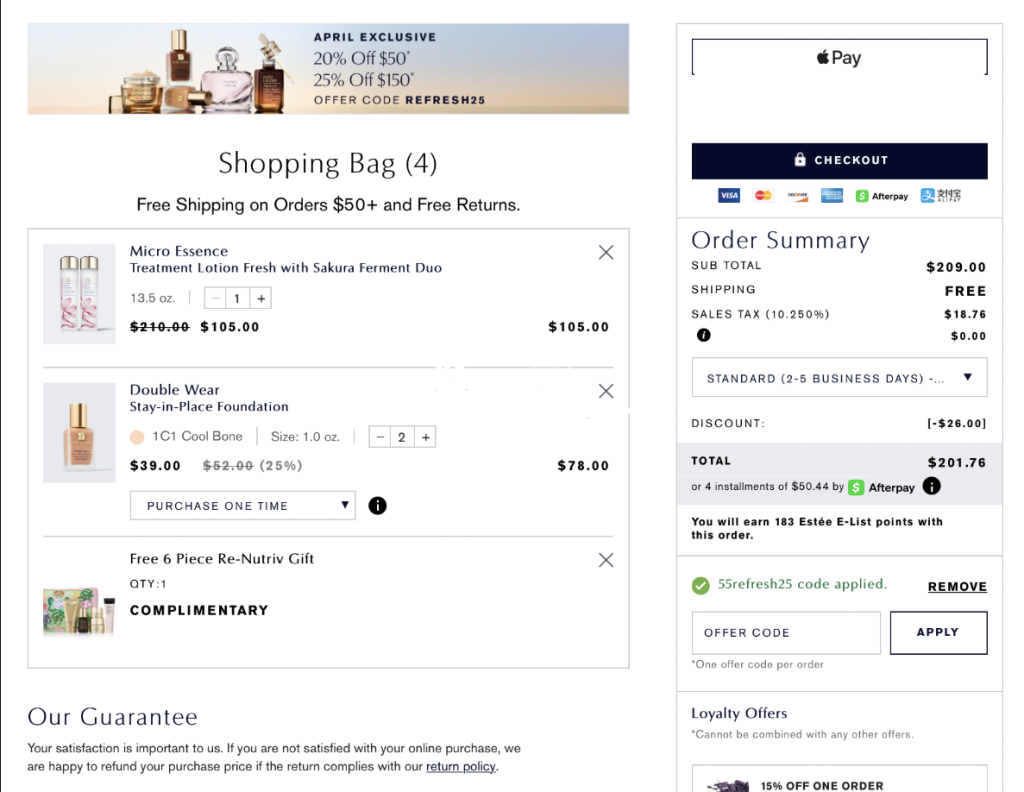1024x792 pixels.
Task: Open the Purchase One Time dropdown
Action: pyautogui.click(x=242, y=506)
